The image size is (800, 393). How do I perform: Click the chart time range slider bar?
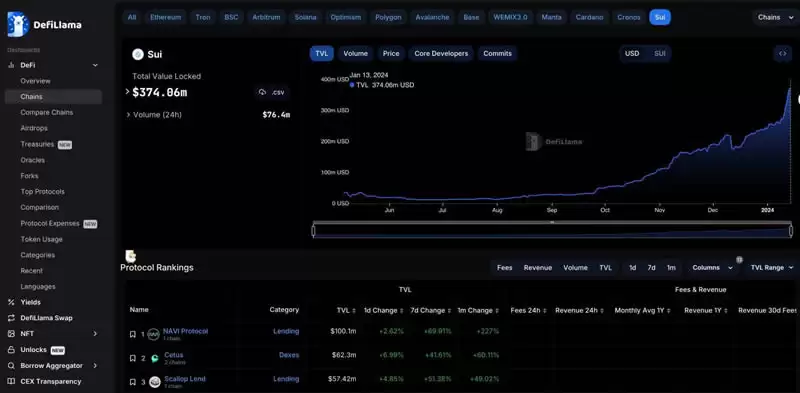pyautogui.click(x=552, y=231)
